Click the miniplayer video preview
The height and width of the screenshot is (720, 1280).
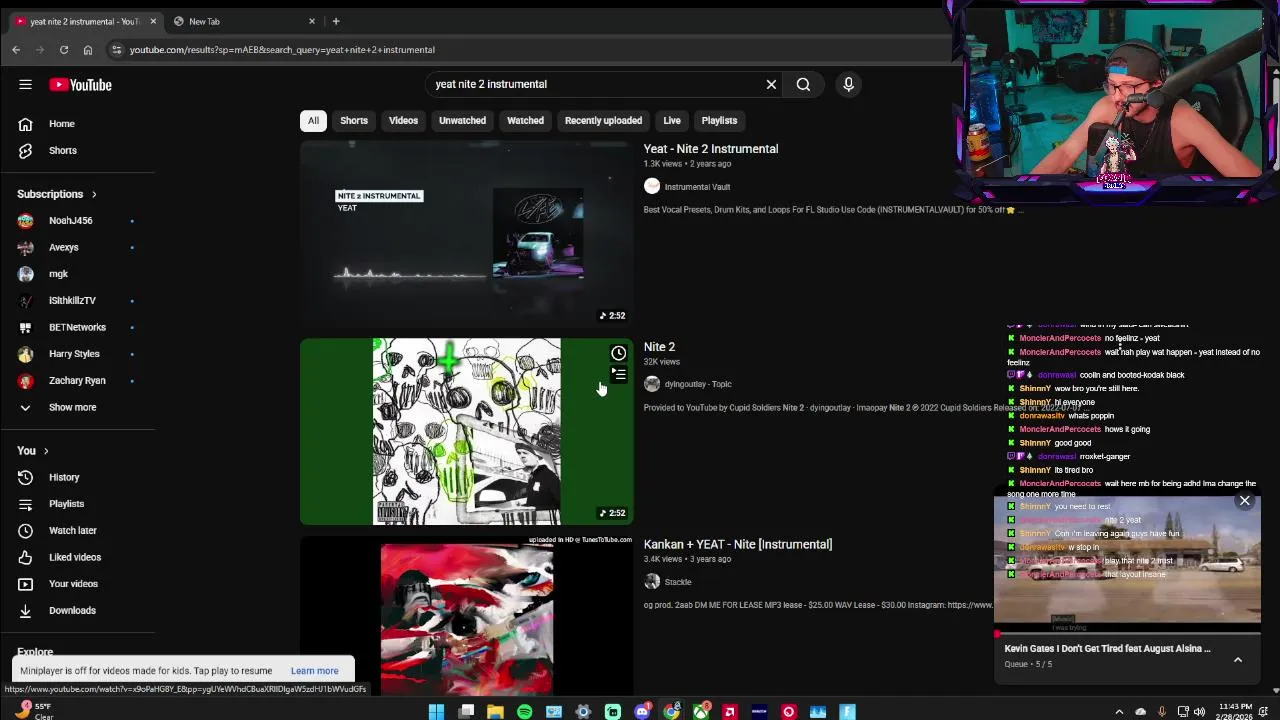point(1128,561)
